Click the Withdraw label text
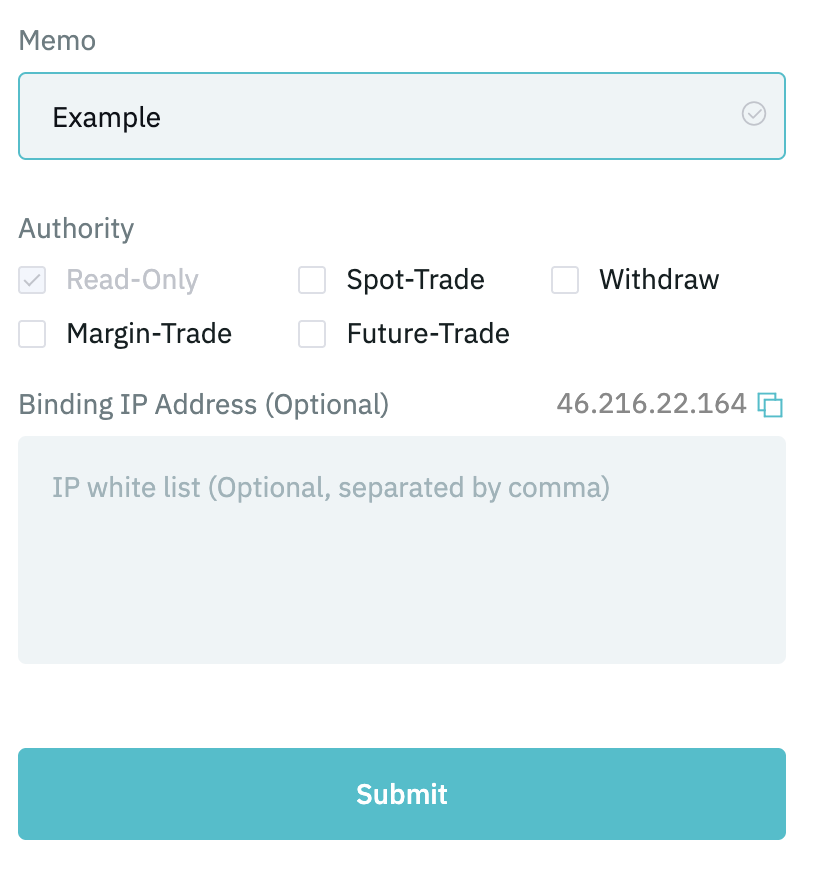Viewport: 826px width, 872px height. pyautogui.click(x=659, y=279)
